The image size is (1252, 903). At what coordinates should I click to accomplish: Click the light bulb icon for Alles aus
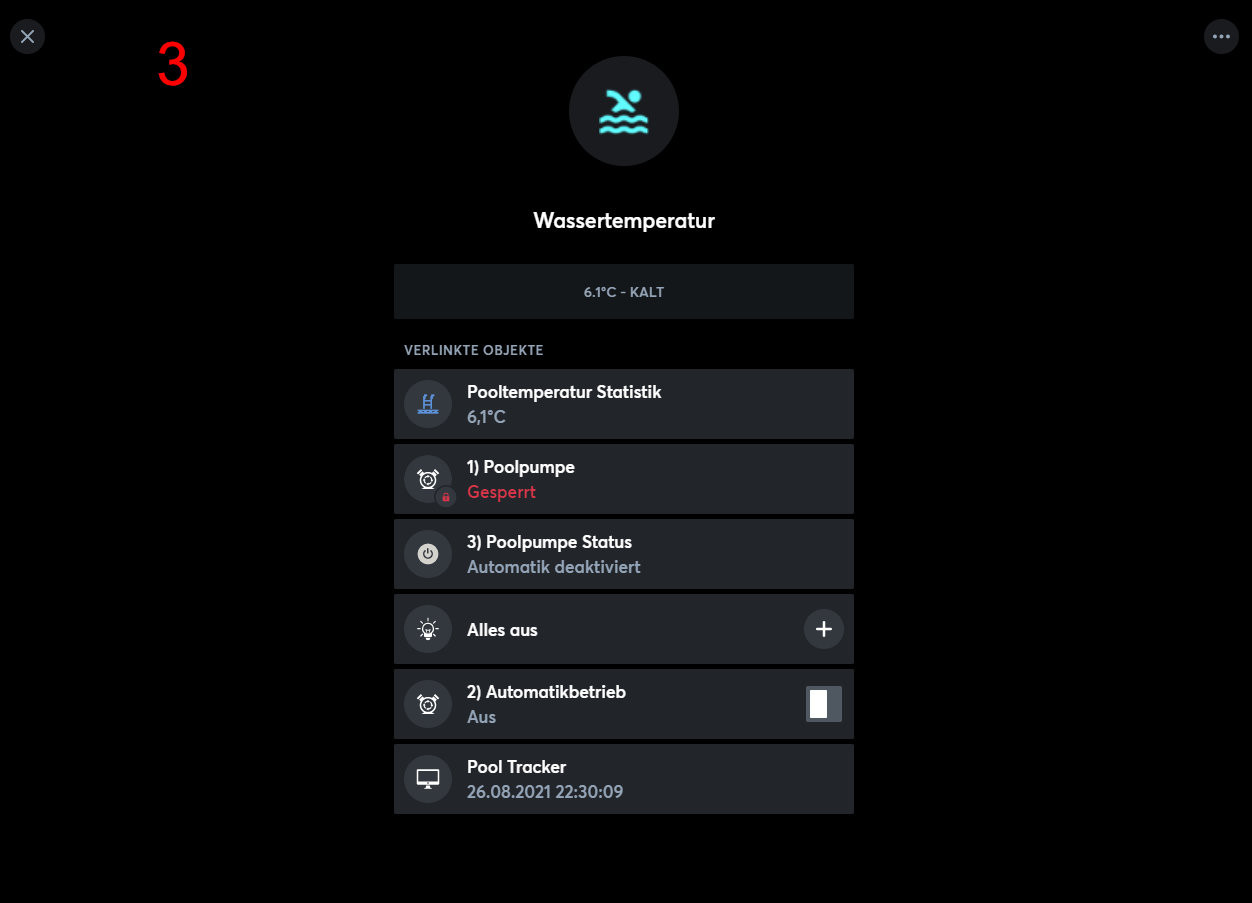[x=428, y=629]
